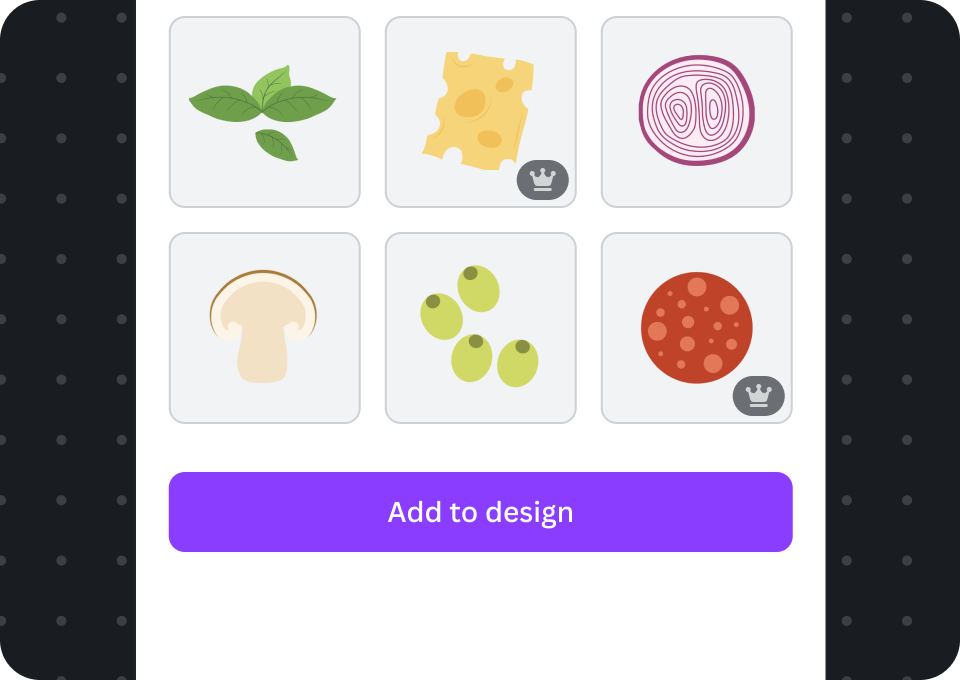Choose the green olives illustration
This screenshot has height=680, width=960.
click(x=481, y=328)
